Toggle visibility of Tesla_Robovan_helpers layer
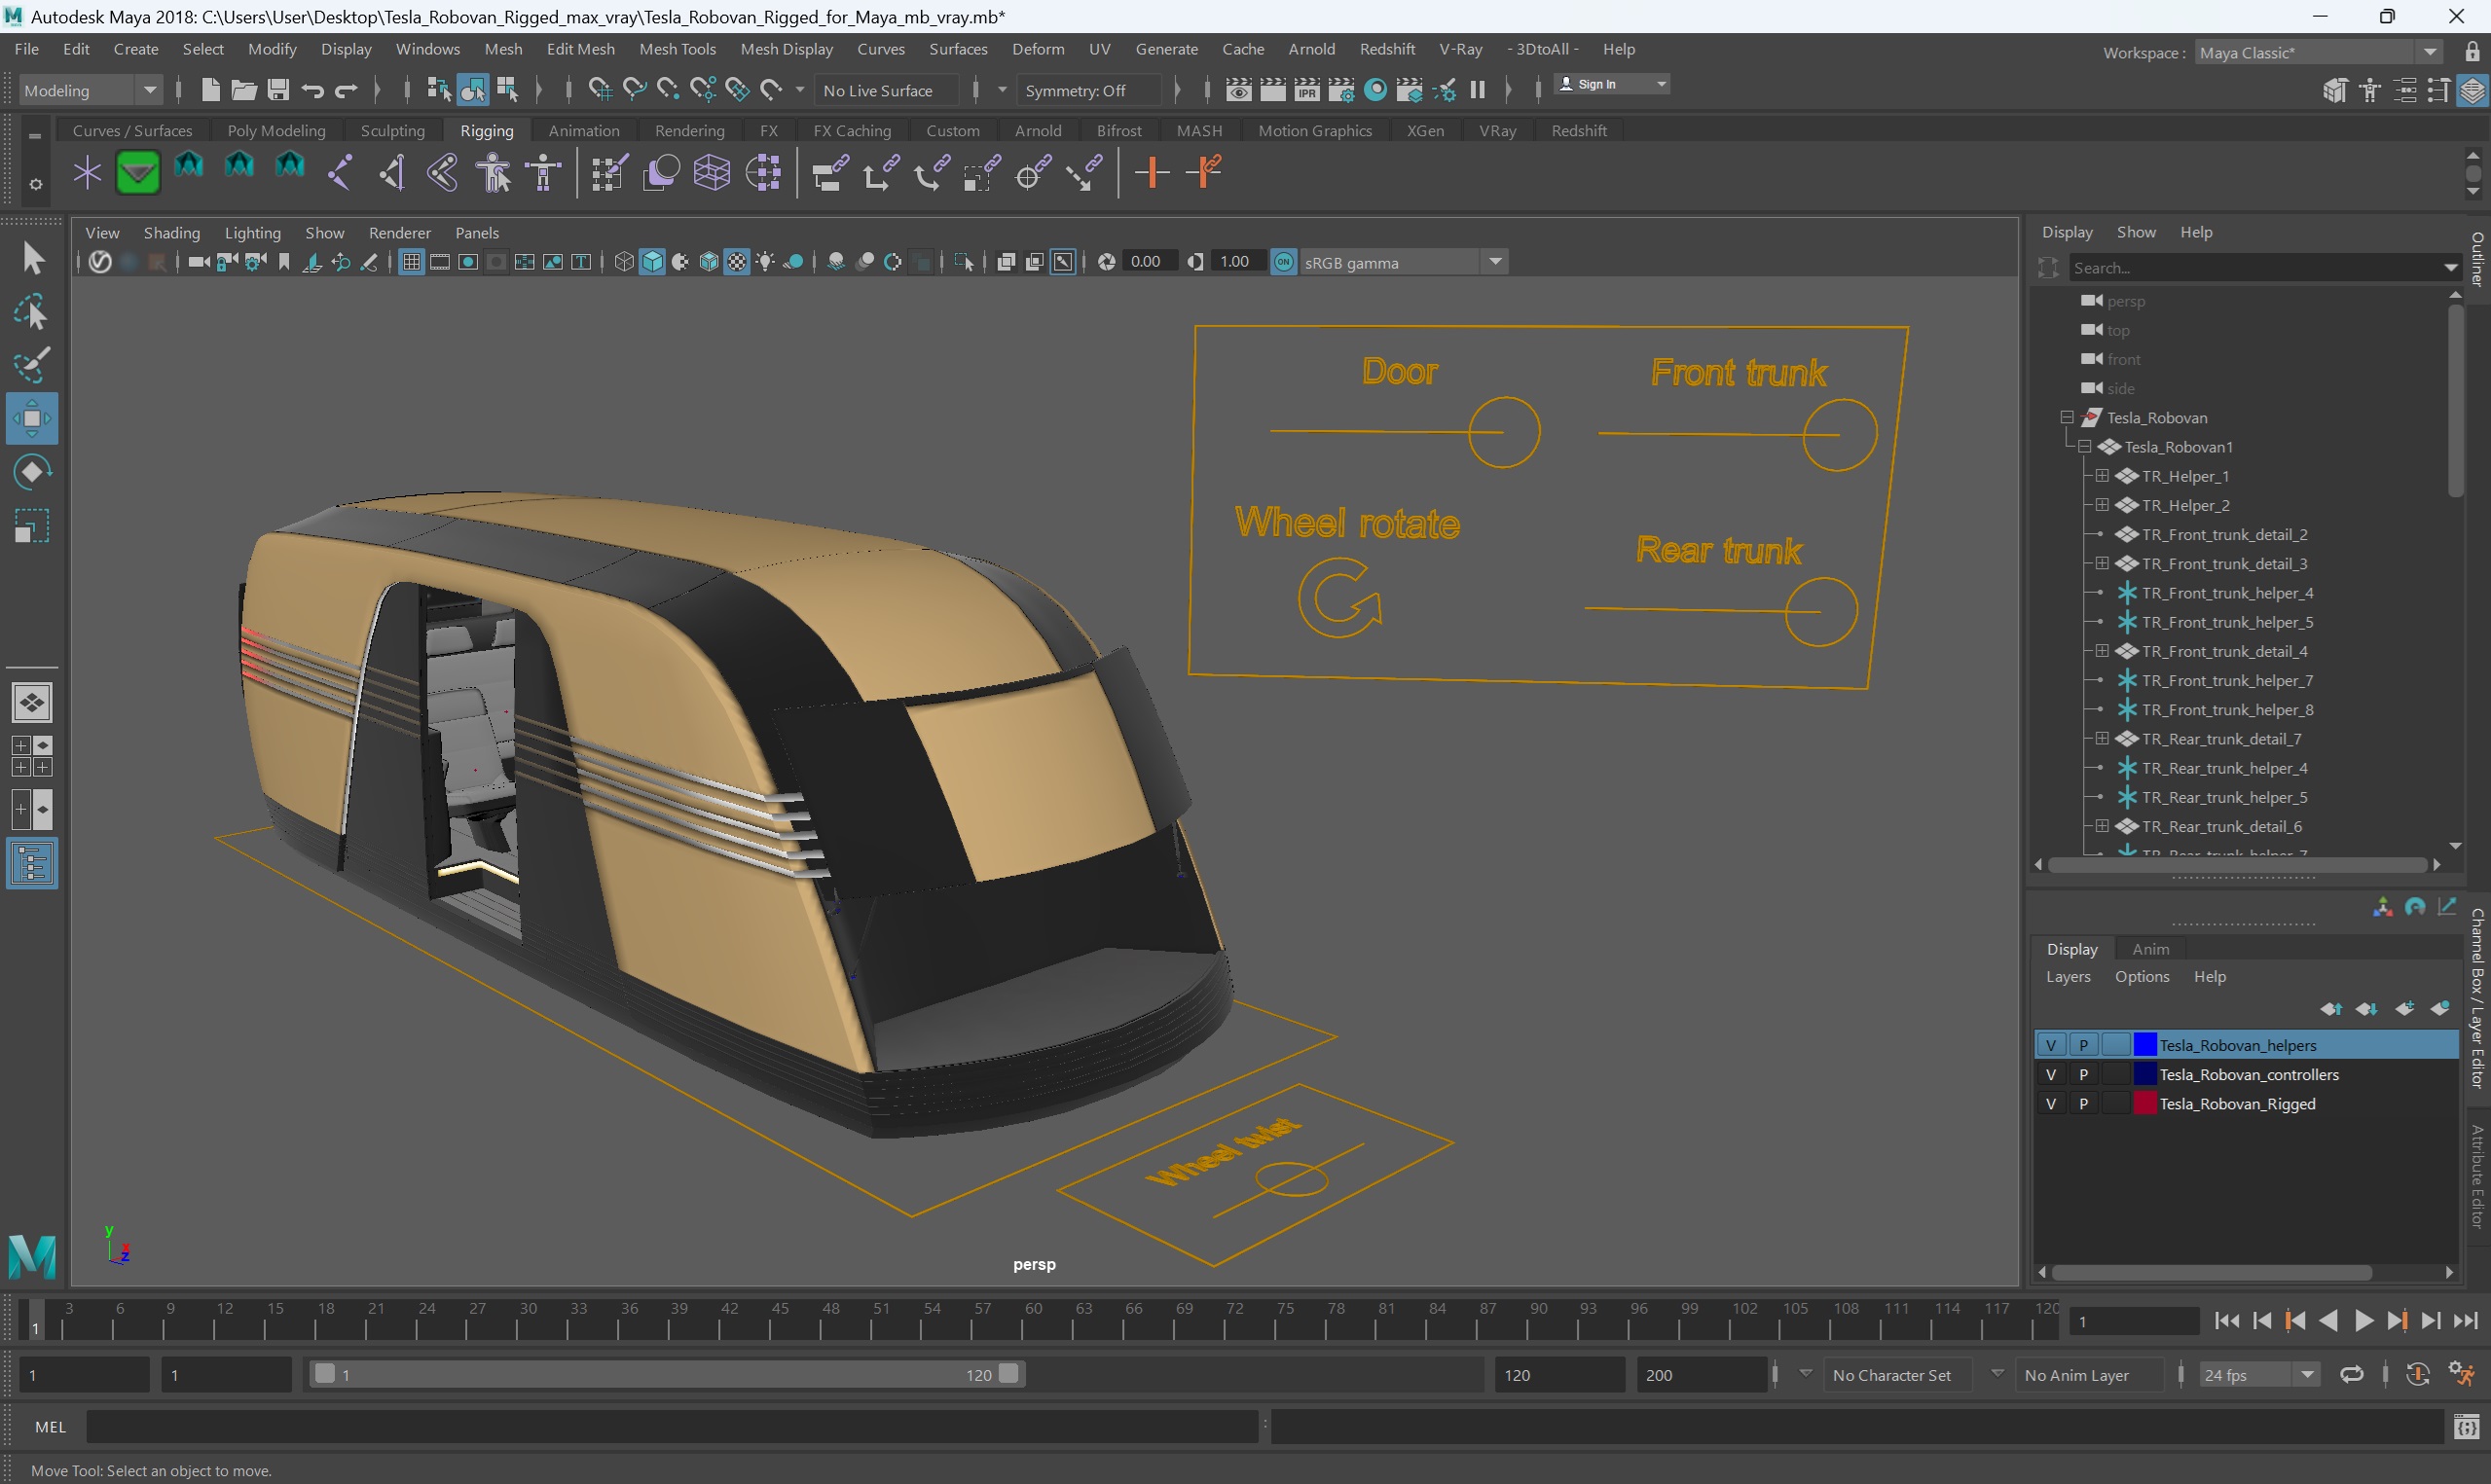The height and width of the screenshot is (1484, 2491). click(x=2050, y=1045)
